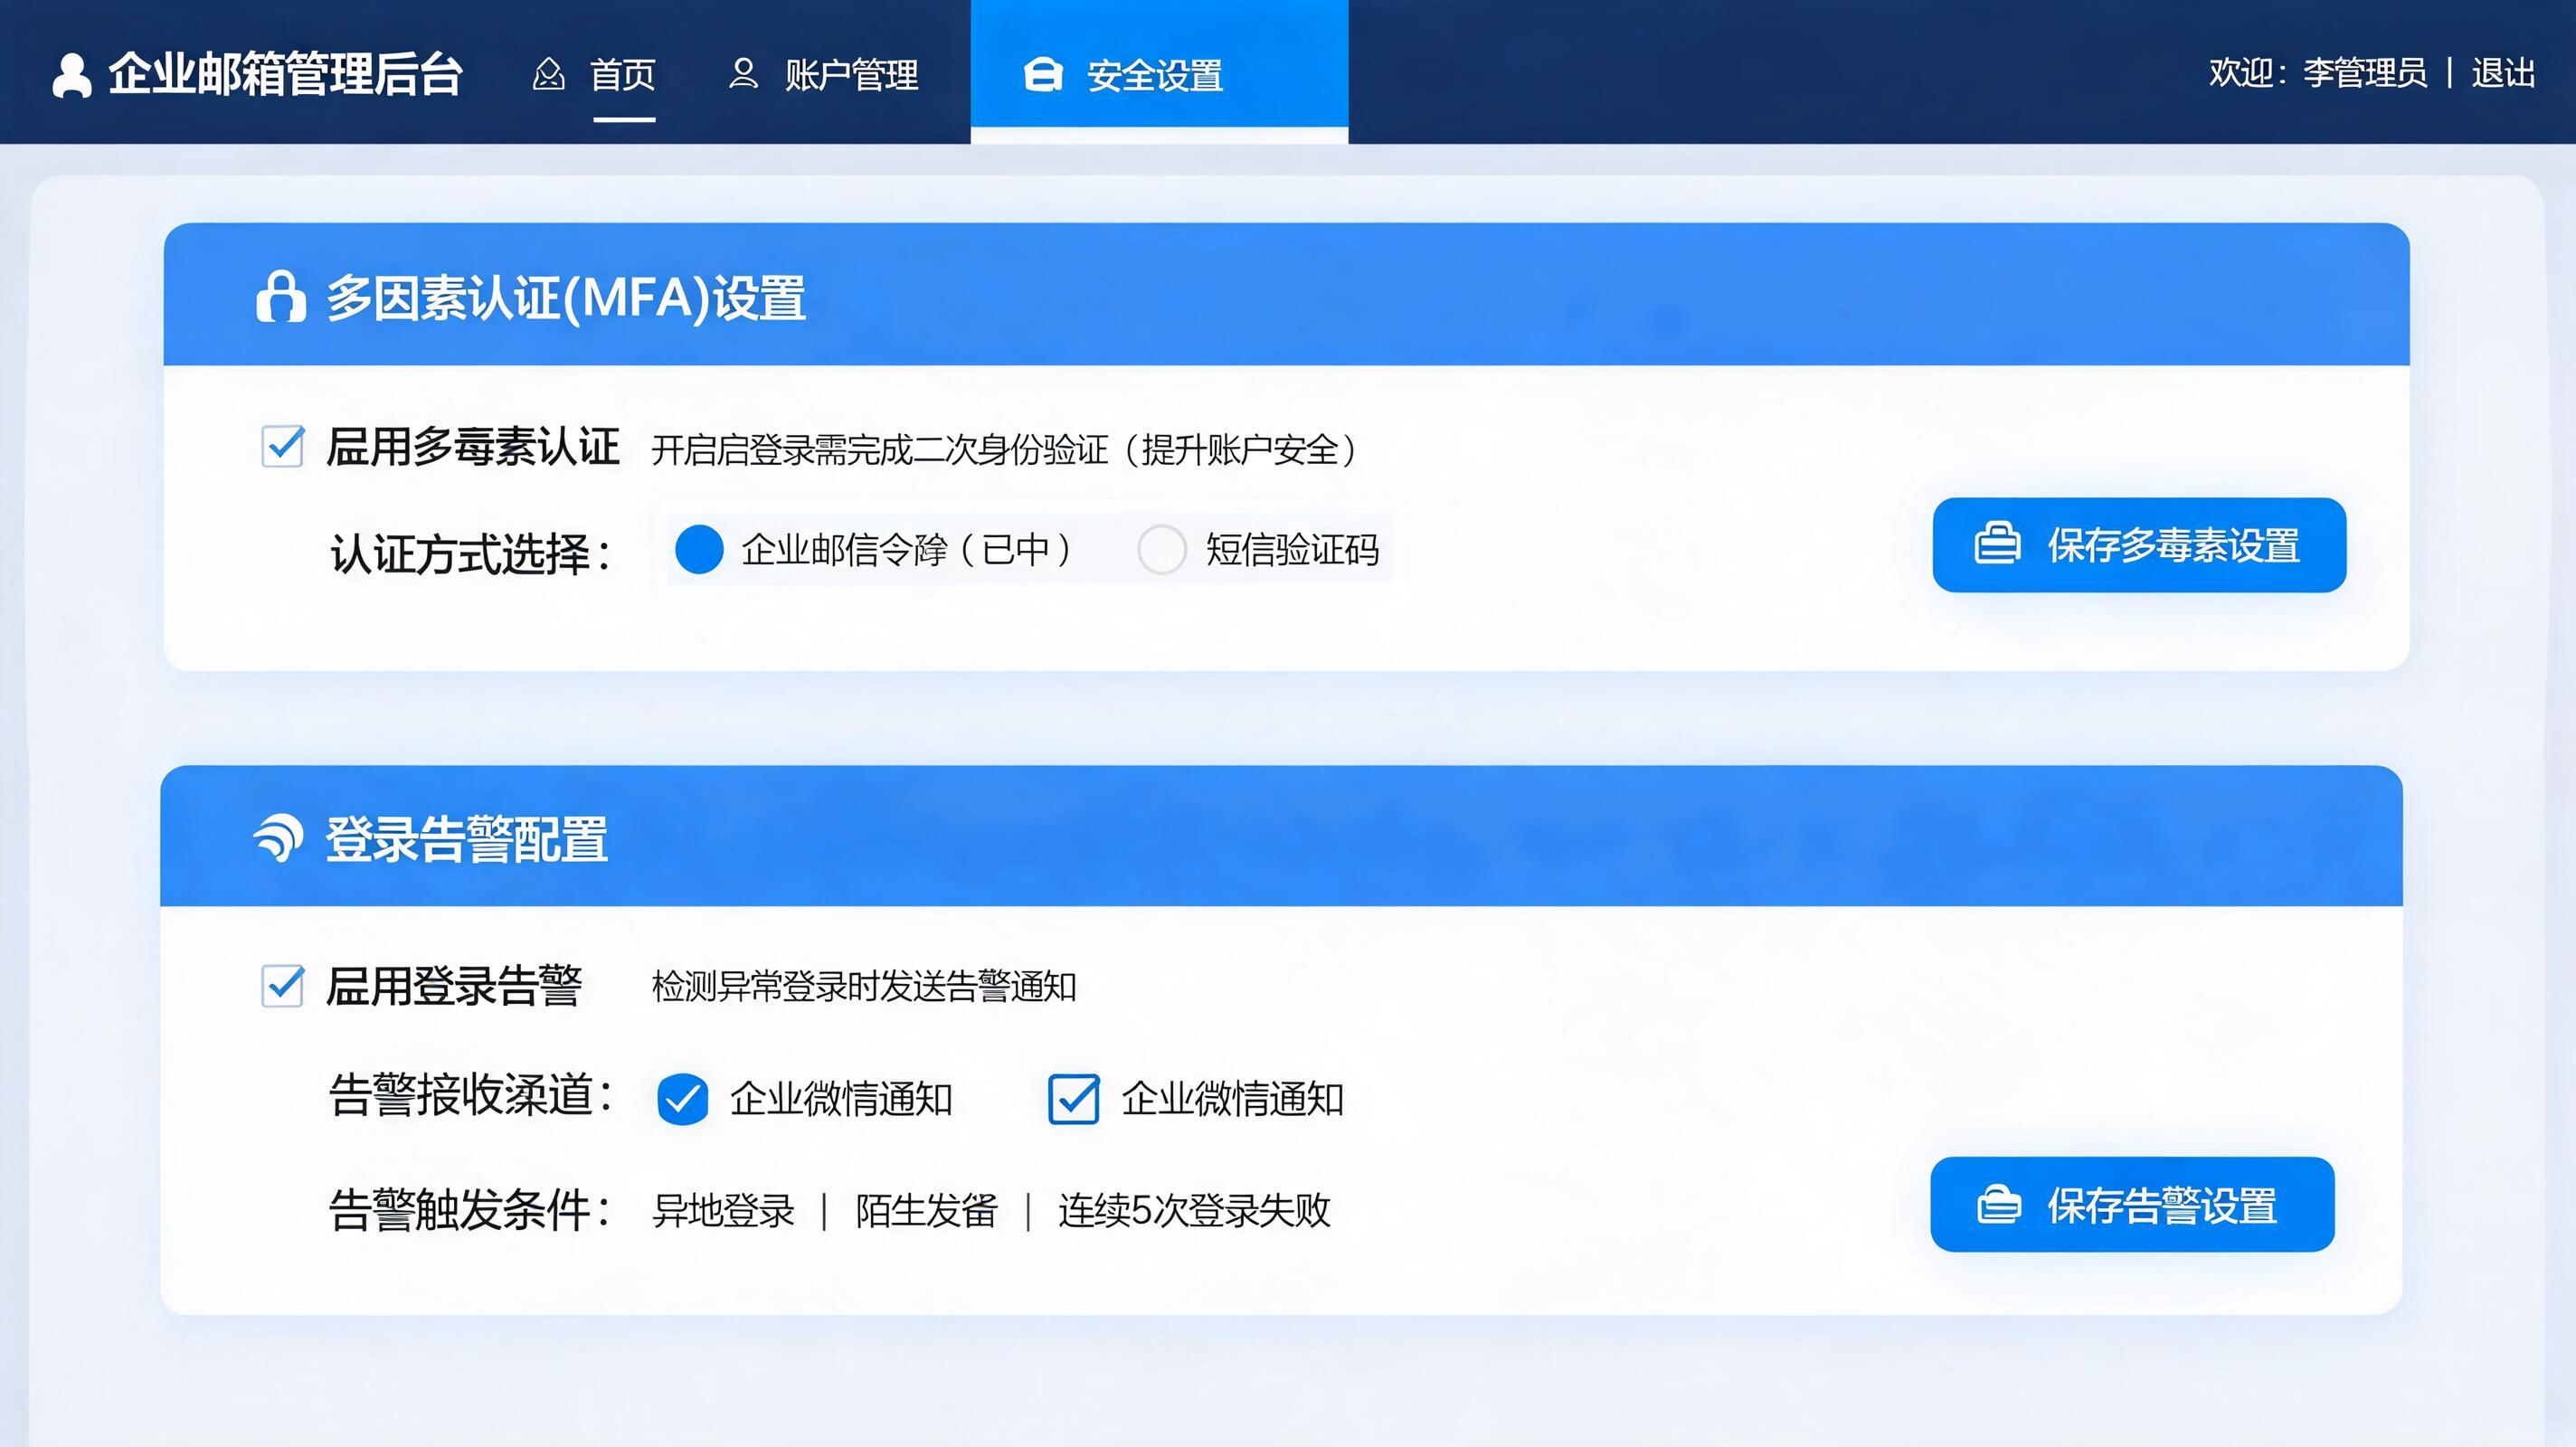Click the 连续5次登录失败 condition
This screenshot has width=2576, height=1447.
[1194, 1210]
